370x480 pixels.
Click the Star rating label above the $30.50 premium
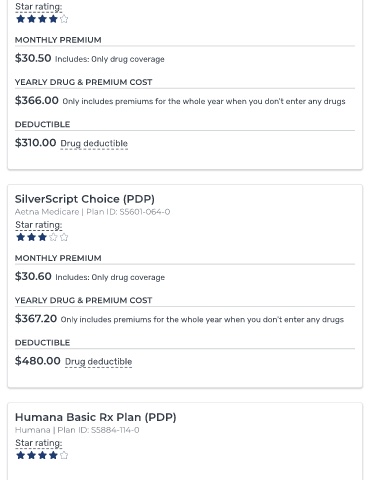39,7
